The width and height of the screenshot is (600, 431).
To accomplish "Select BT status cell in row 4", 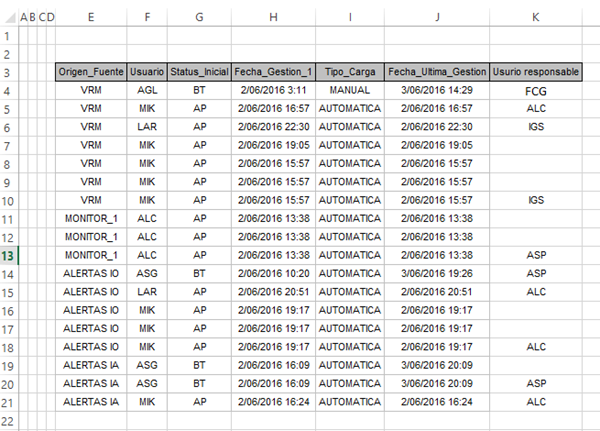I will pos(199,90).
